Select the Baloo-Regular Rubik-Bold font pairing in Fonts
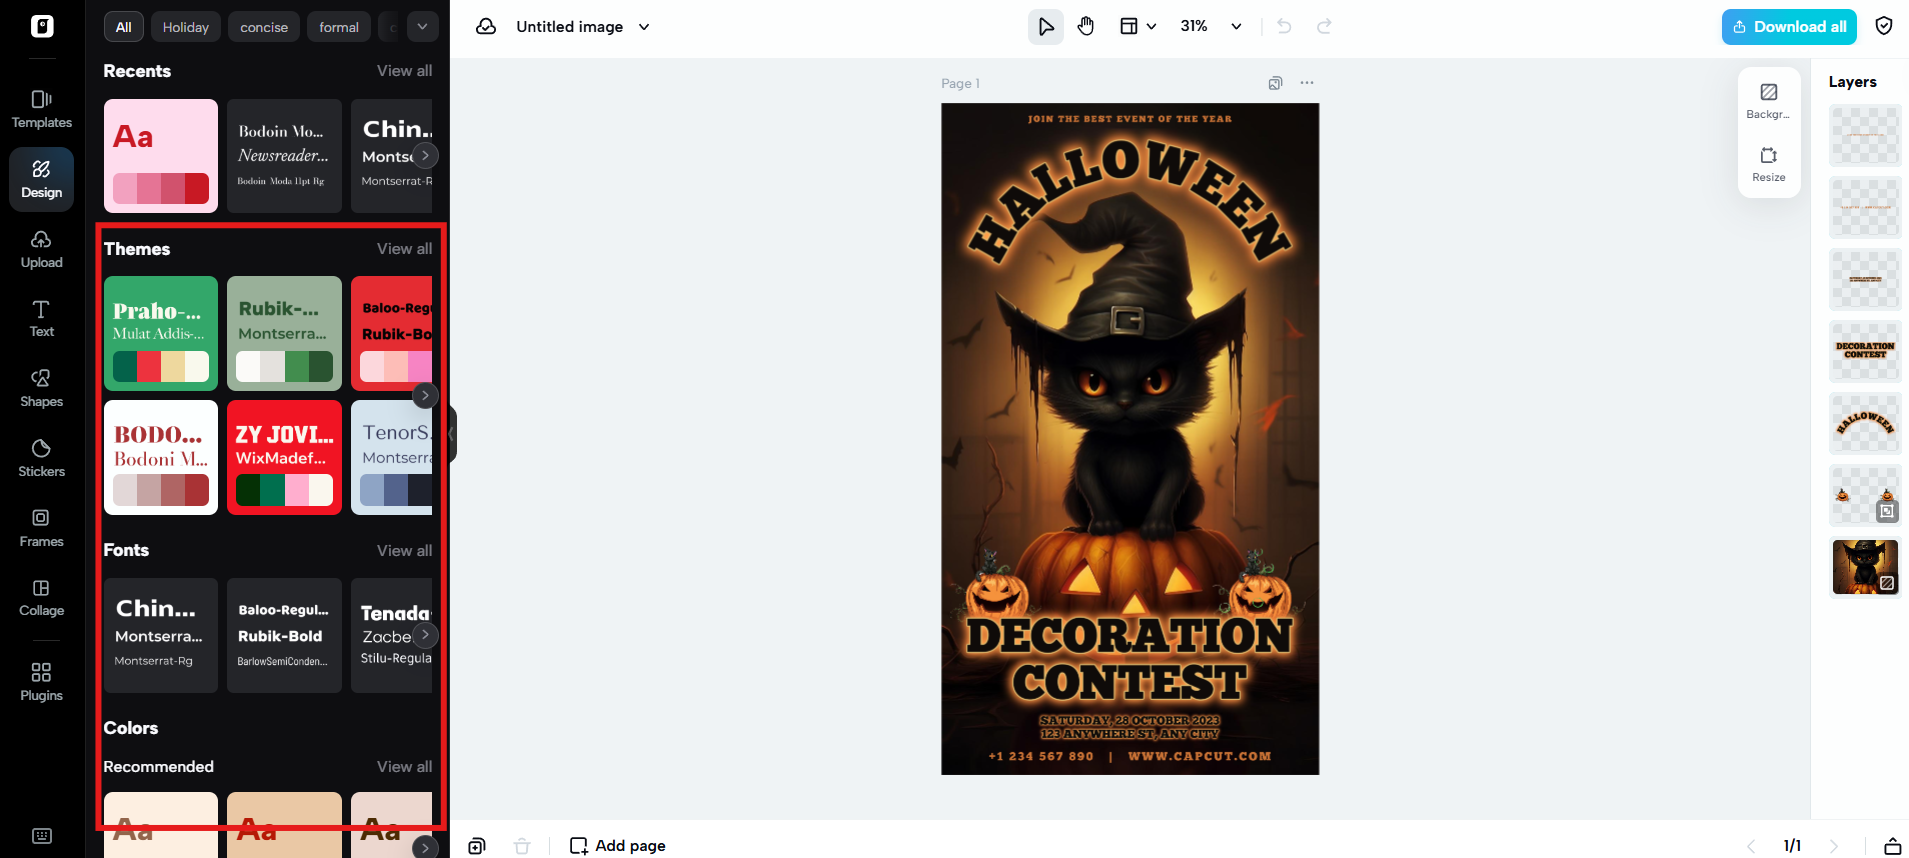 coord(284,635)
